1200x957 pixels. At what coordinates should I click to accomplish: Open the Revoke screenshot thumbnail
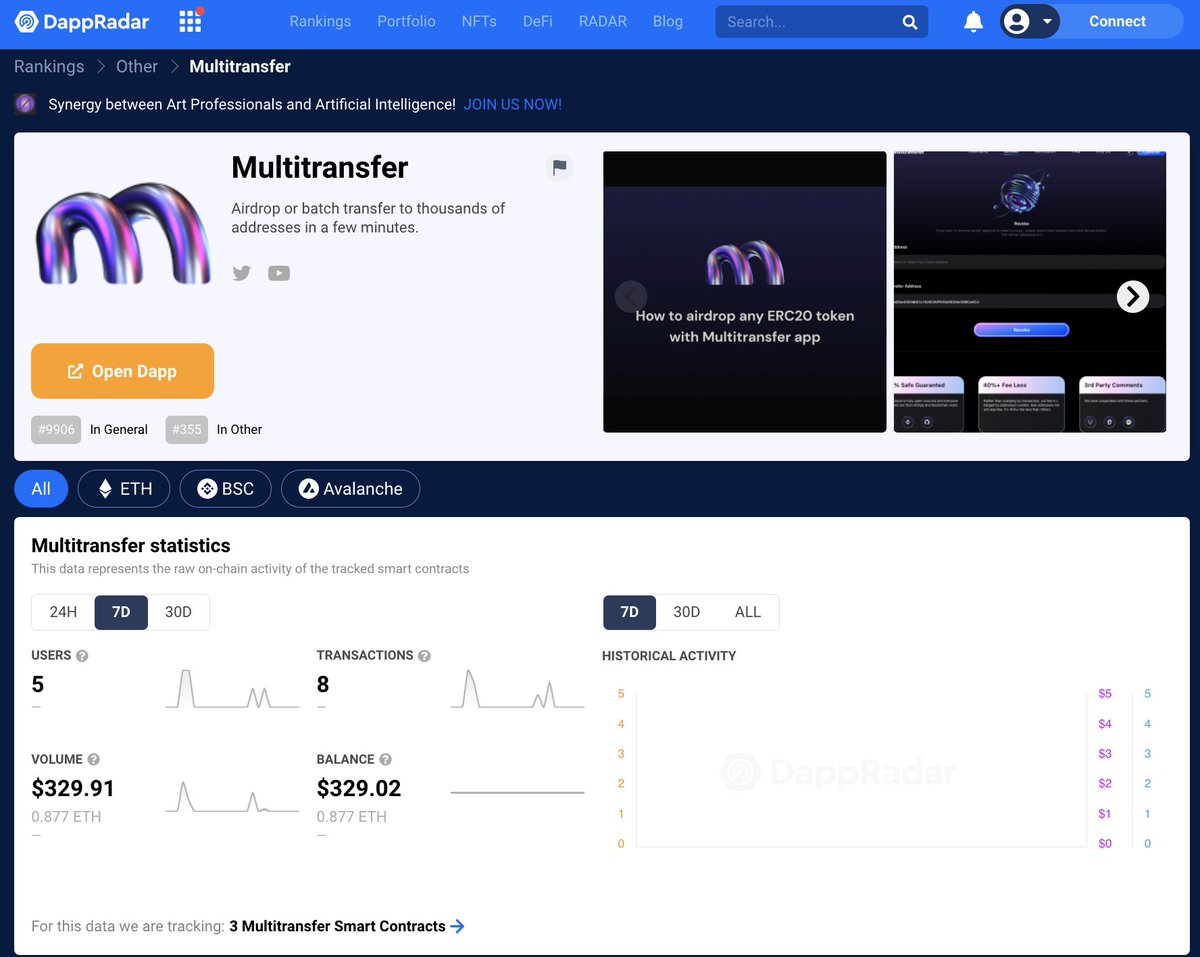tap(1030, 292)
